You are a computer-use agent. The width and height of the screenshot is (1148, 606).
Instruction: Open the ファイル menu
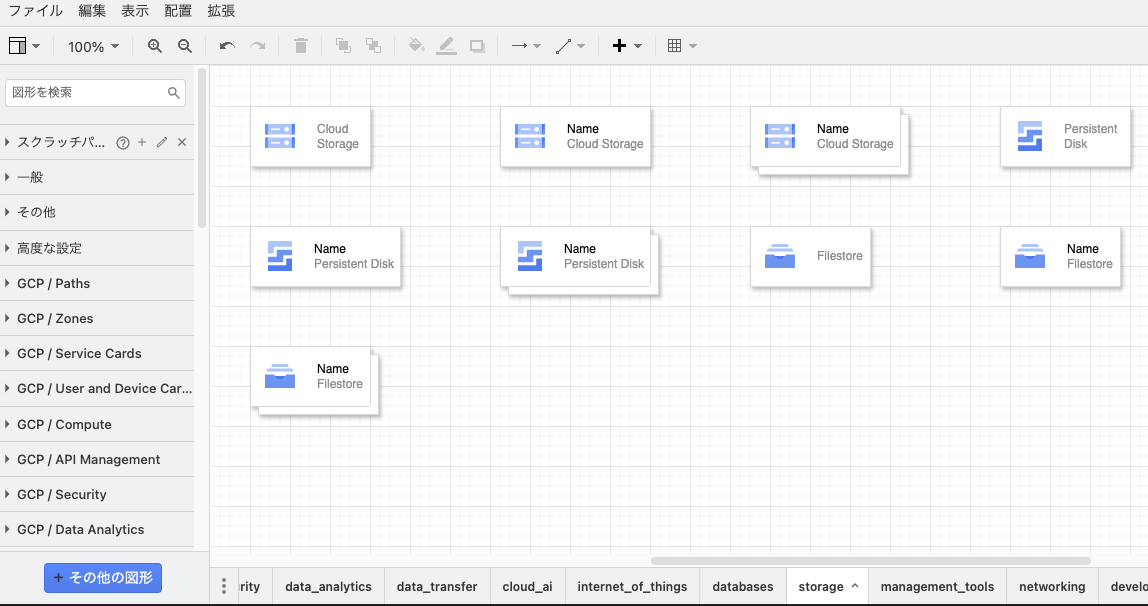point(35,11)
